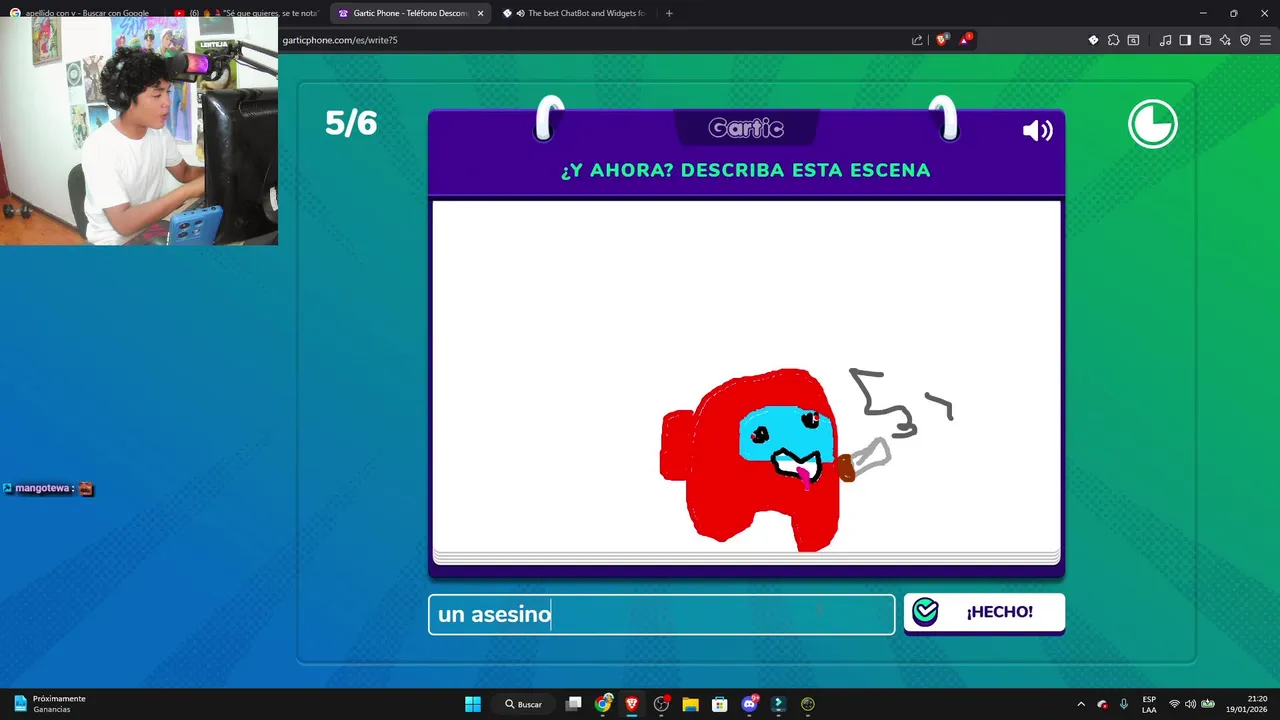Open Brave Shields lion icon
The image size is (1280, 720).
[942, 40]
